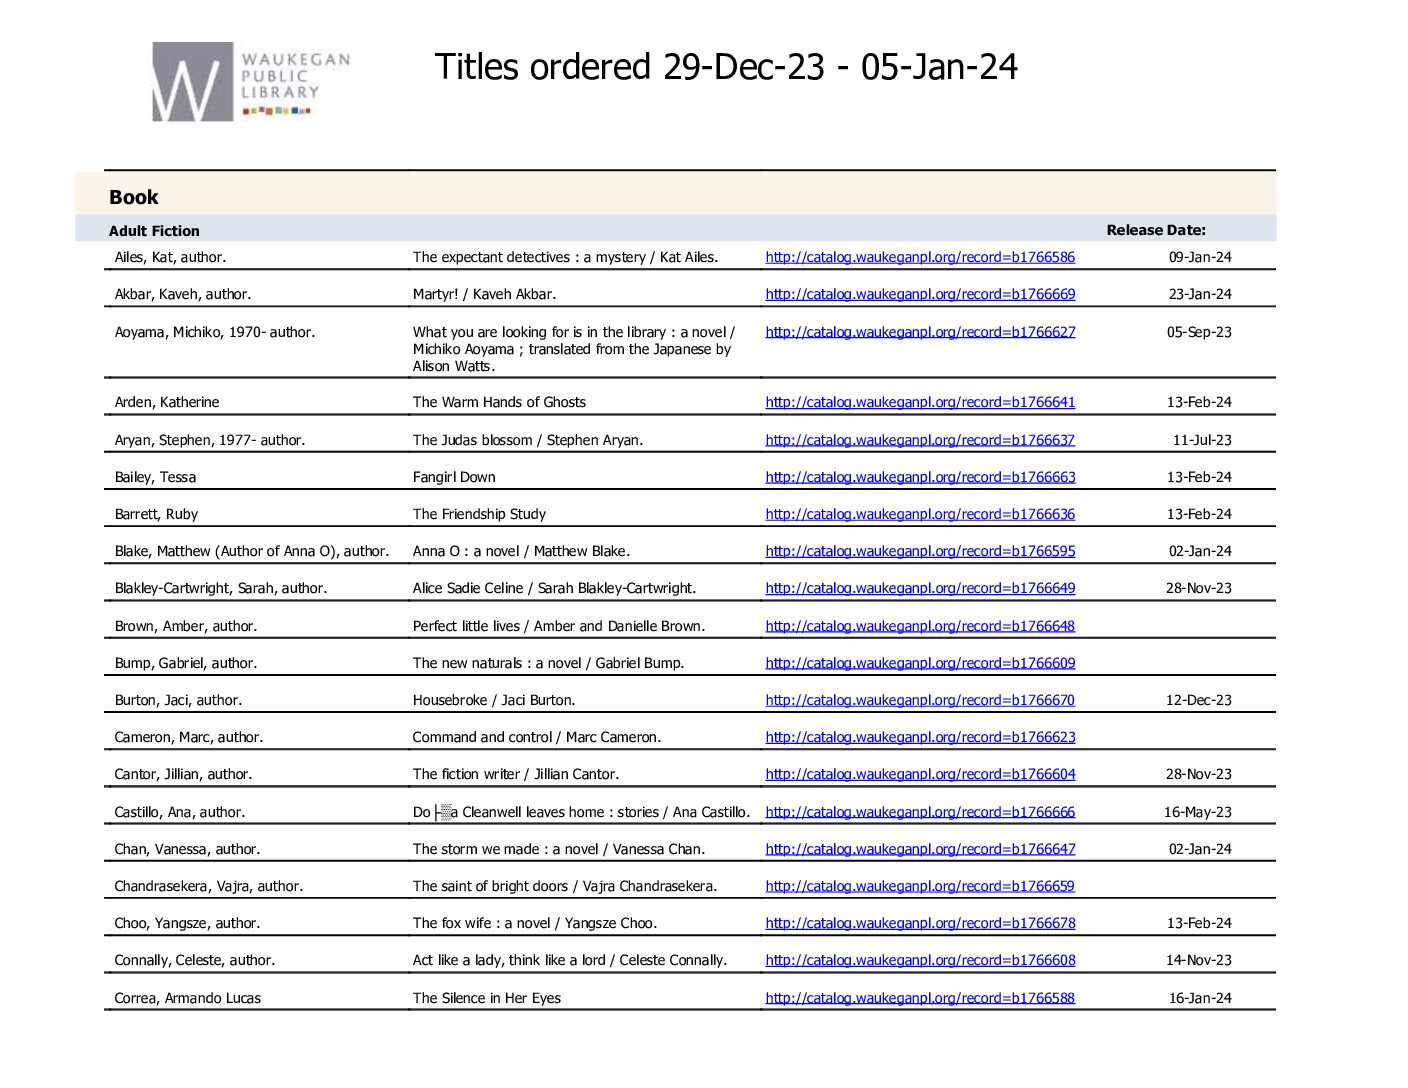Open catalog link for The saint of bright doors
The height and width of the screenshot is (1088, 1408).
click(x=920, y=886)
